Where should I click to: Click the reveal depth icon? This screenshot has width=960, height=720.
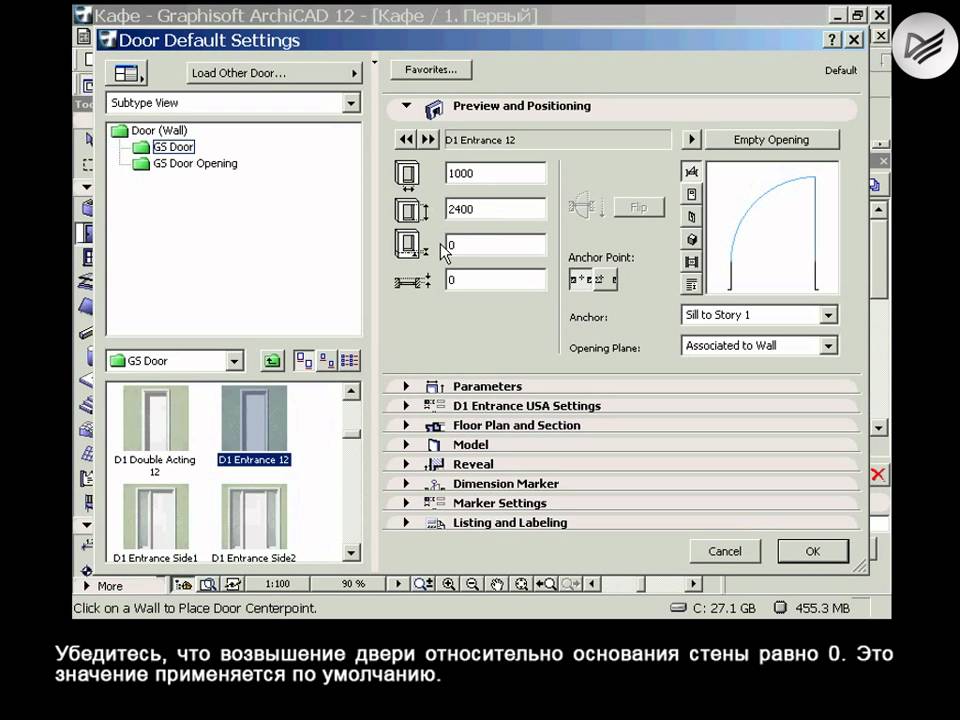(412, 281)
